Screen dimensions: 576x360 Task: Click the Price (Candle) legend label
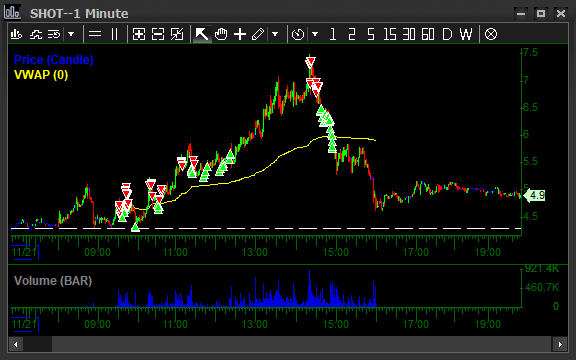pos(54,60)
